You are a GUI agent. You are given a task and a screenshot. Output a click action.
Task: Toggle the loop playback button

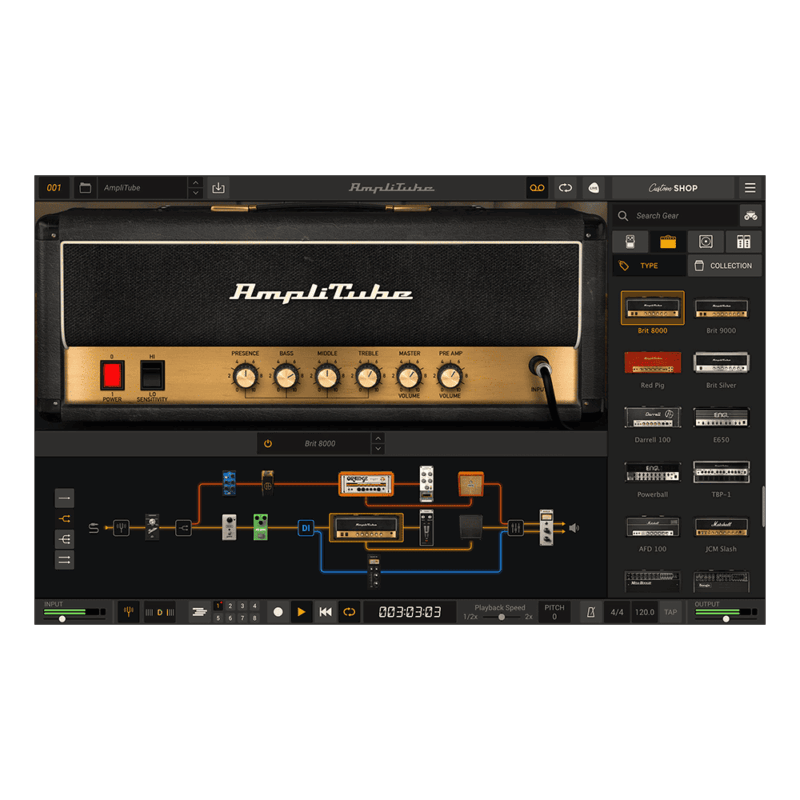click(349, 612)
